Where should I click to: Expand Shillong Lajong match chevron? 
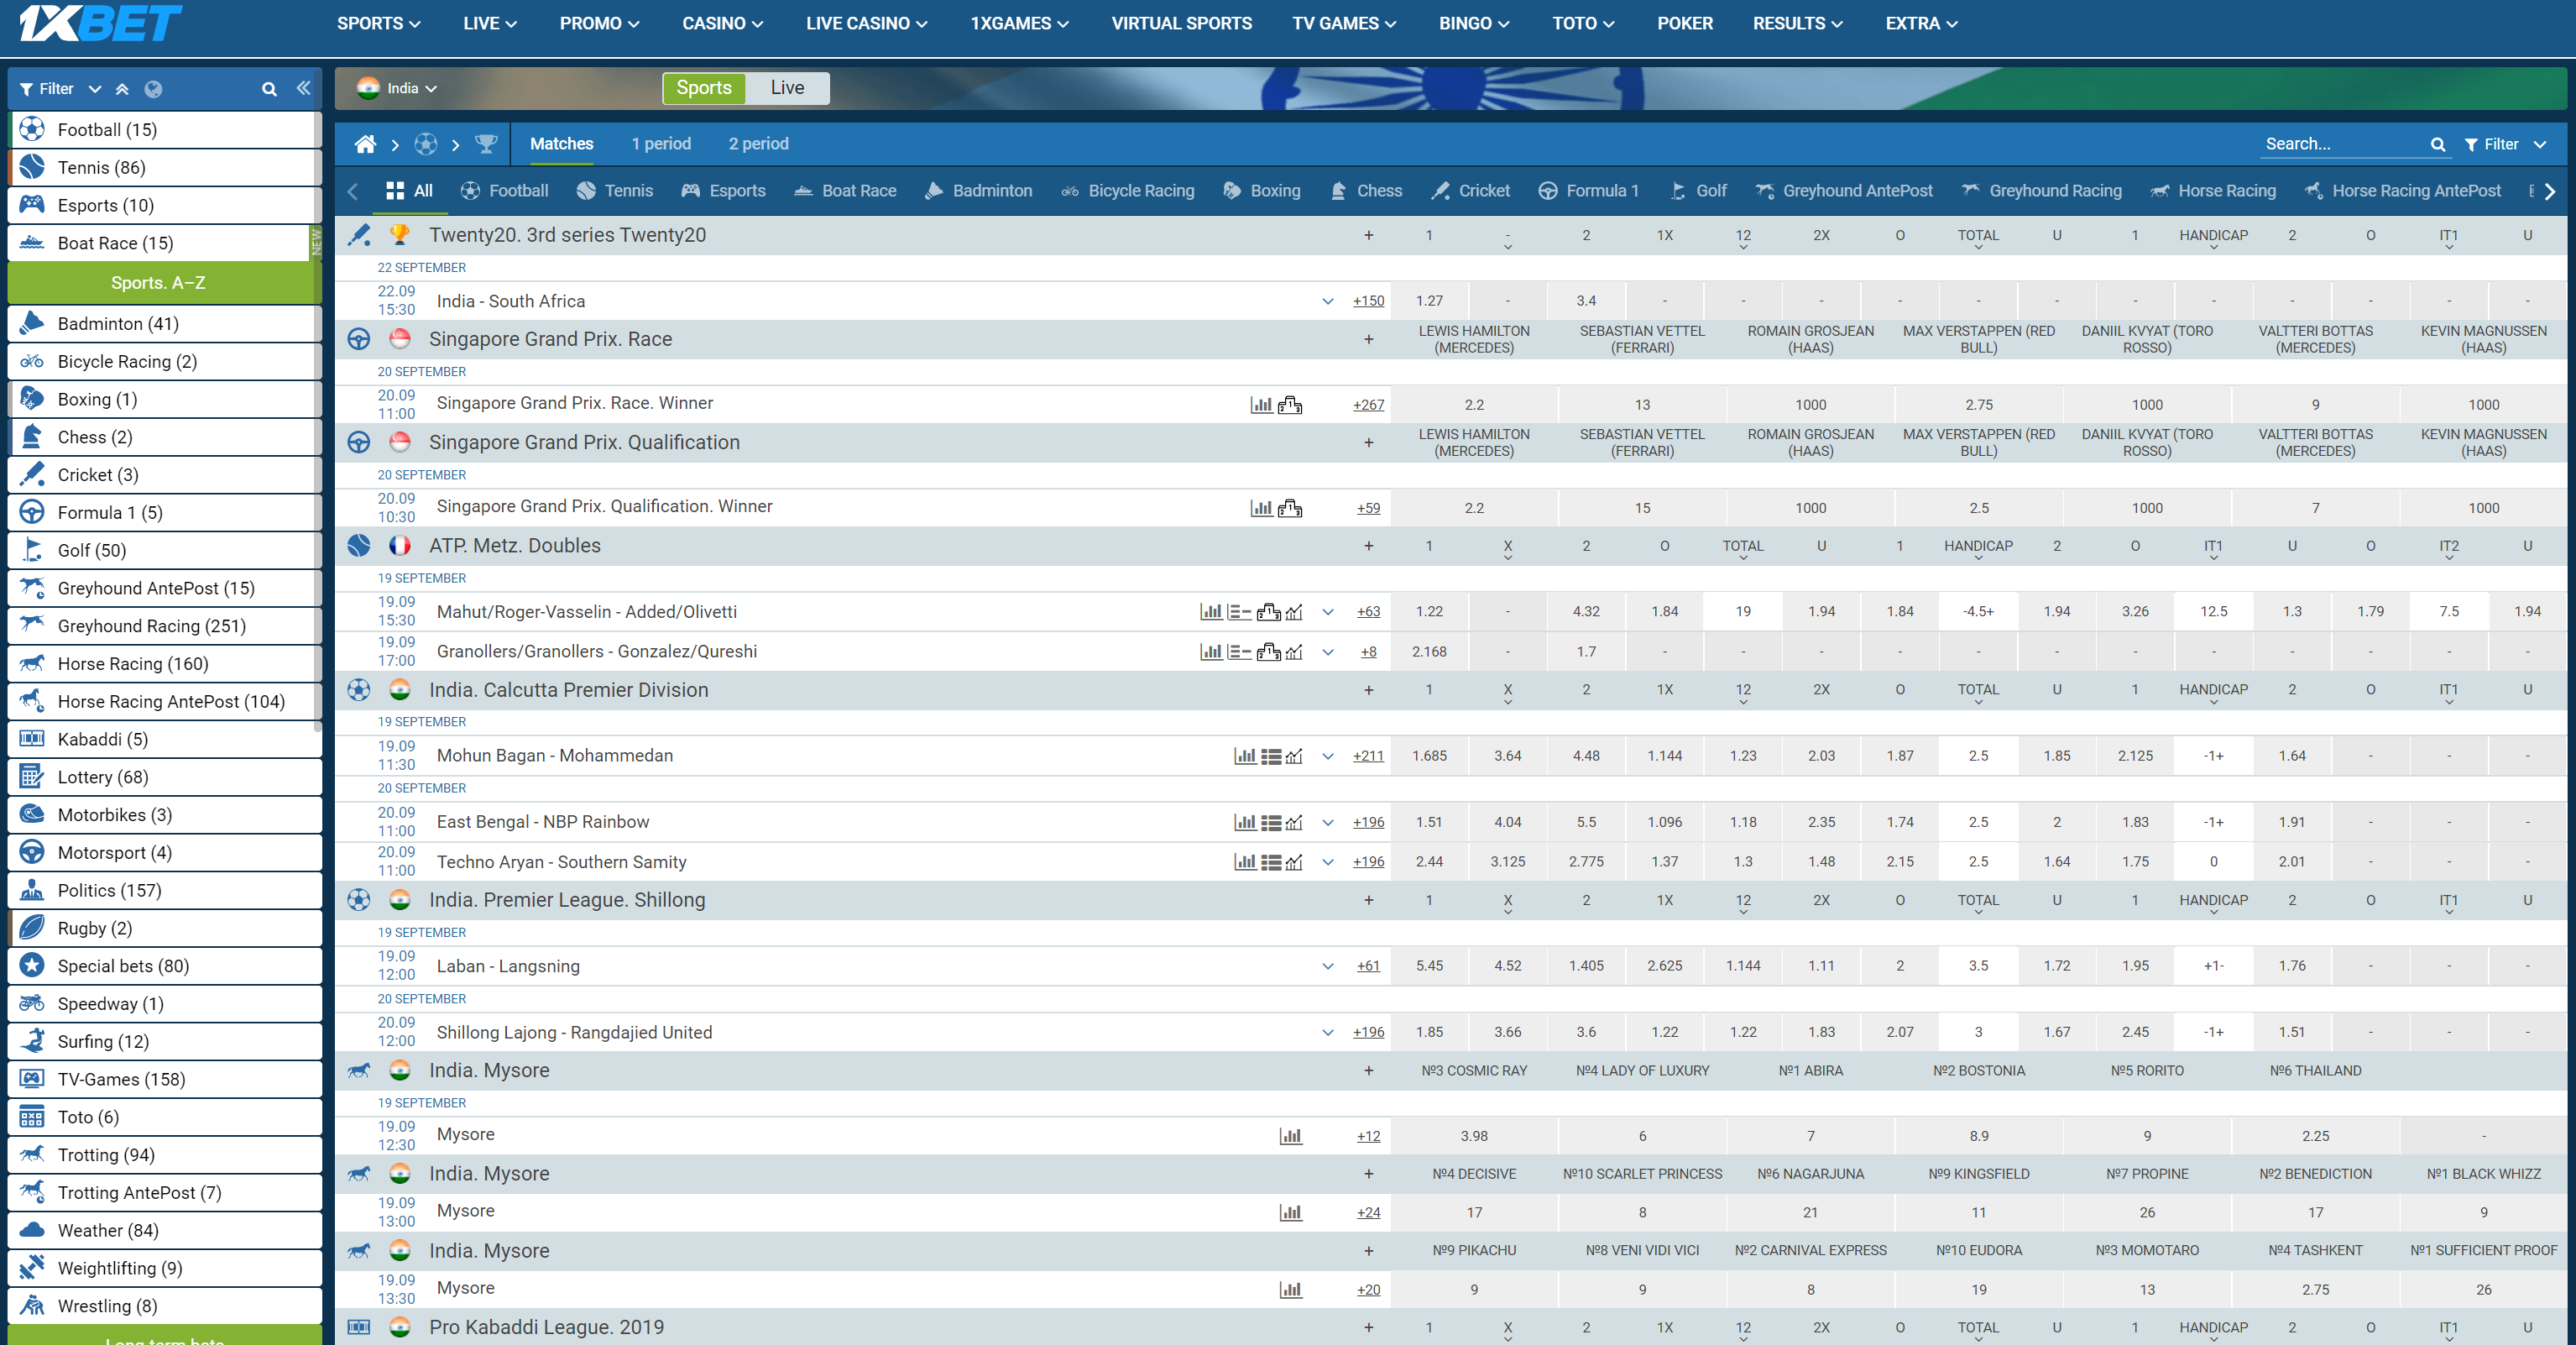point(1327,1033)
